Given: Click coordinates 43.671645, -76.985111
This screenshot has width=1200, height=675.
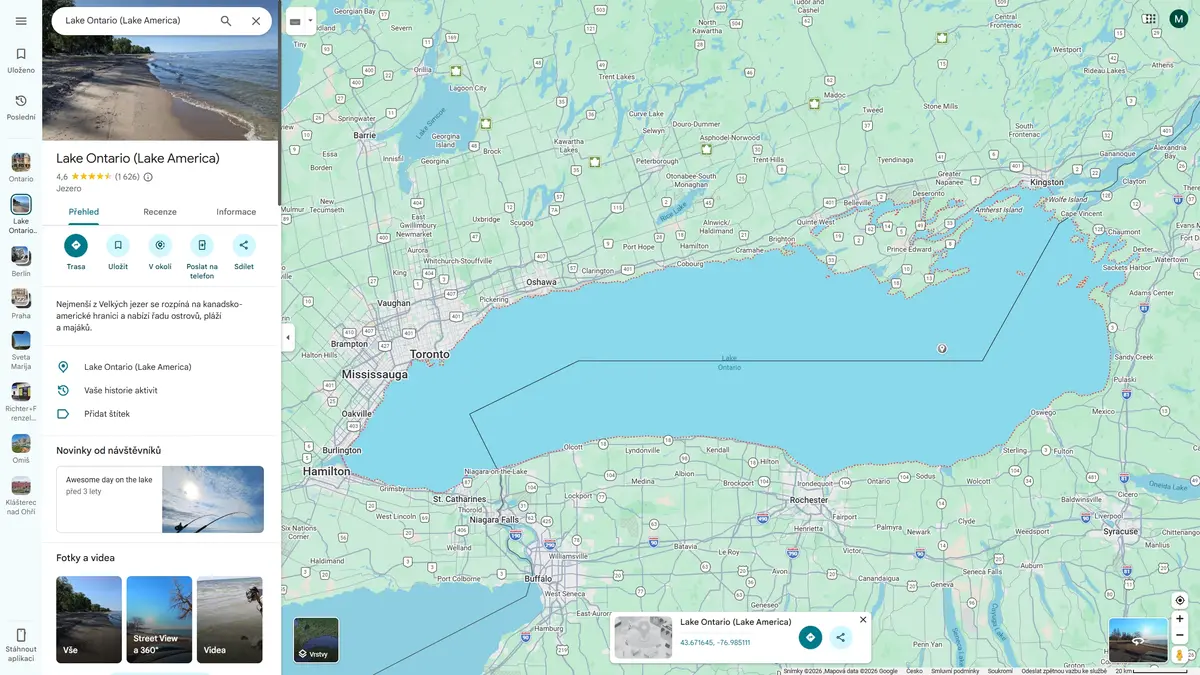Looking at the screenshot, I should [715, 642].
